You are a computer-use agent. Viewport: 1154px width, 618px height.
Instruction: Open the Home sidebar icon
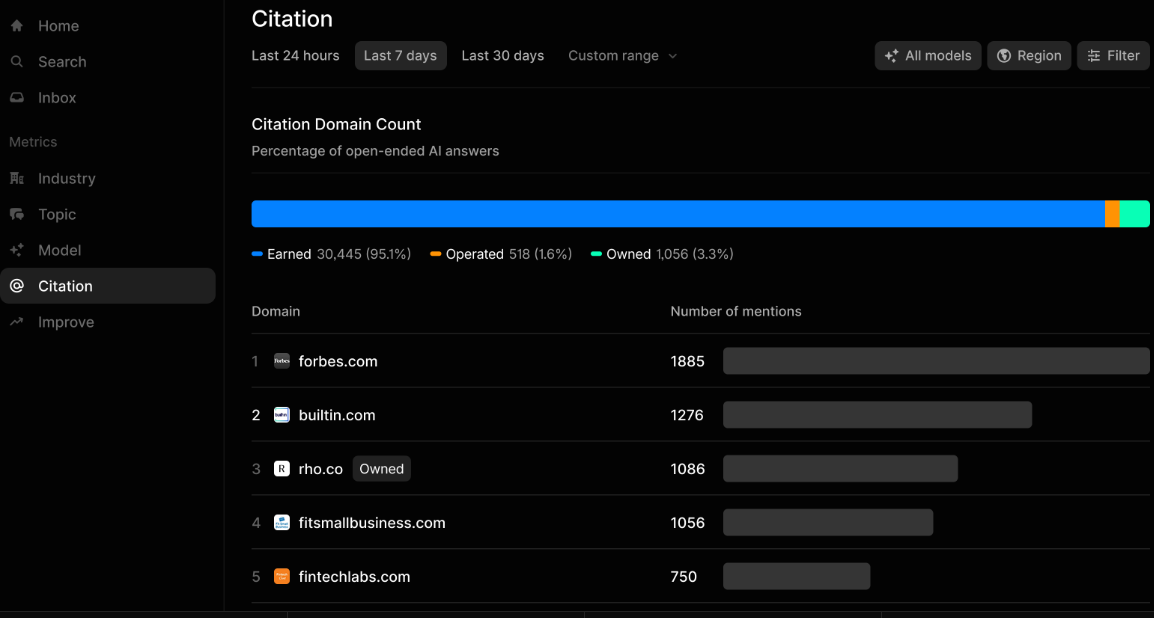pos(16,25)
